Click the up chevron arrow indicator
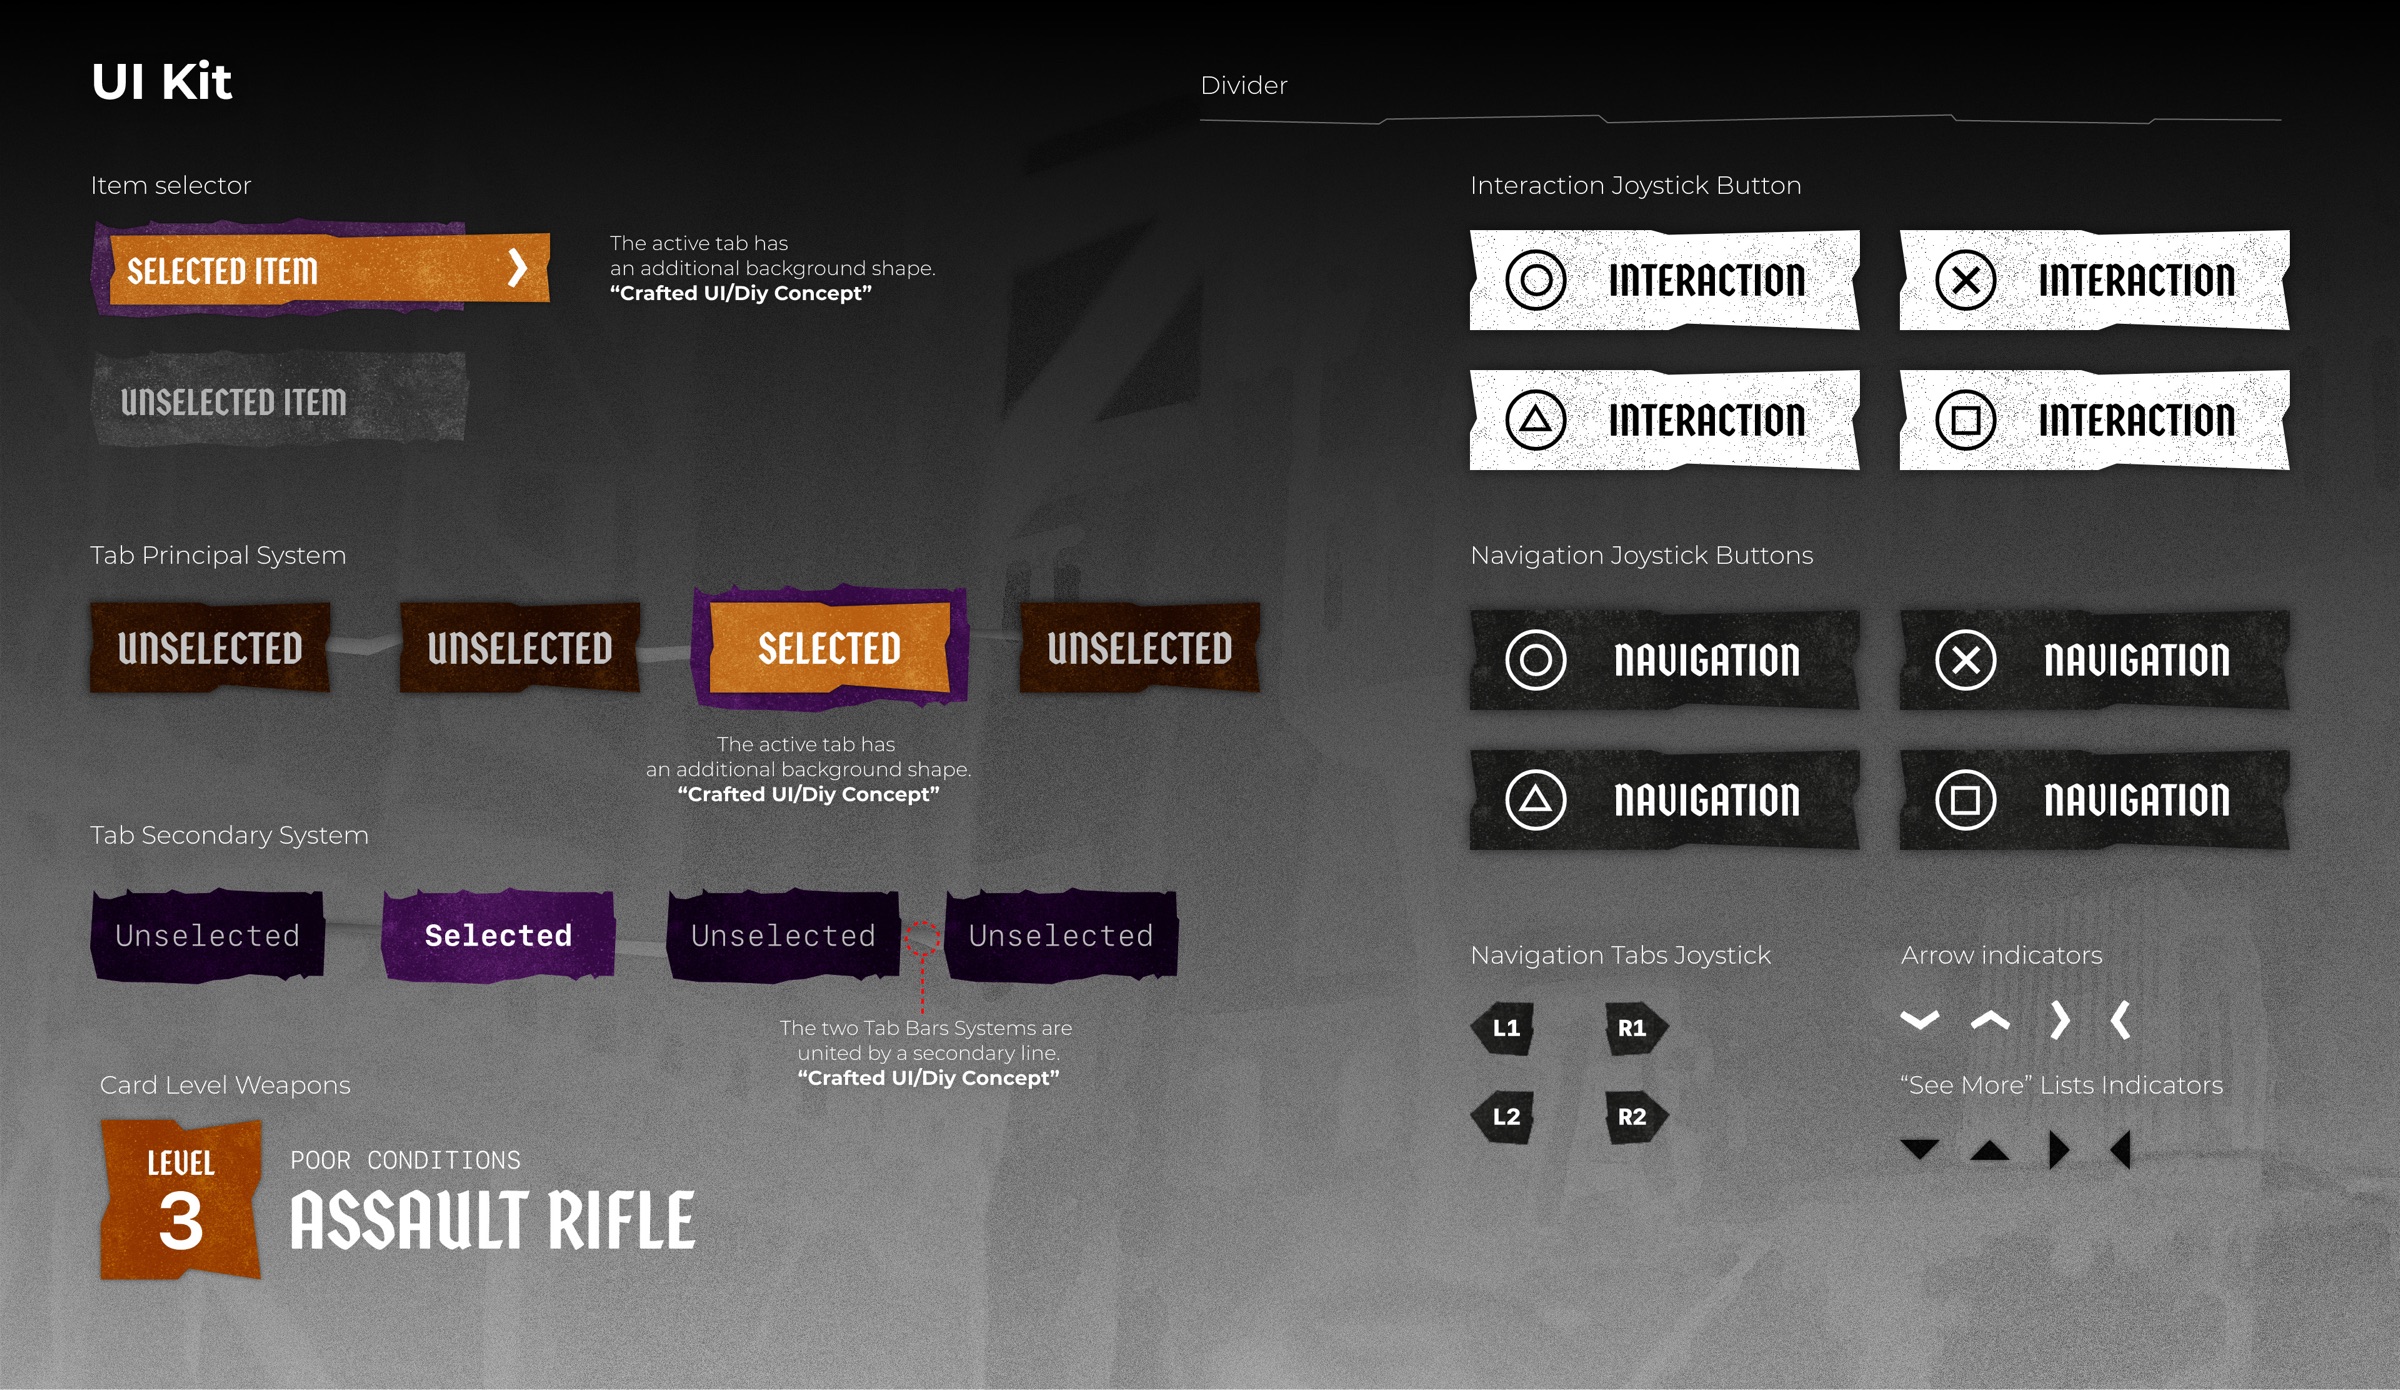 (1990, 1021)
